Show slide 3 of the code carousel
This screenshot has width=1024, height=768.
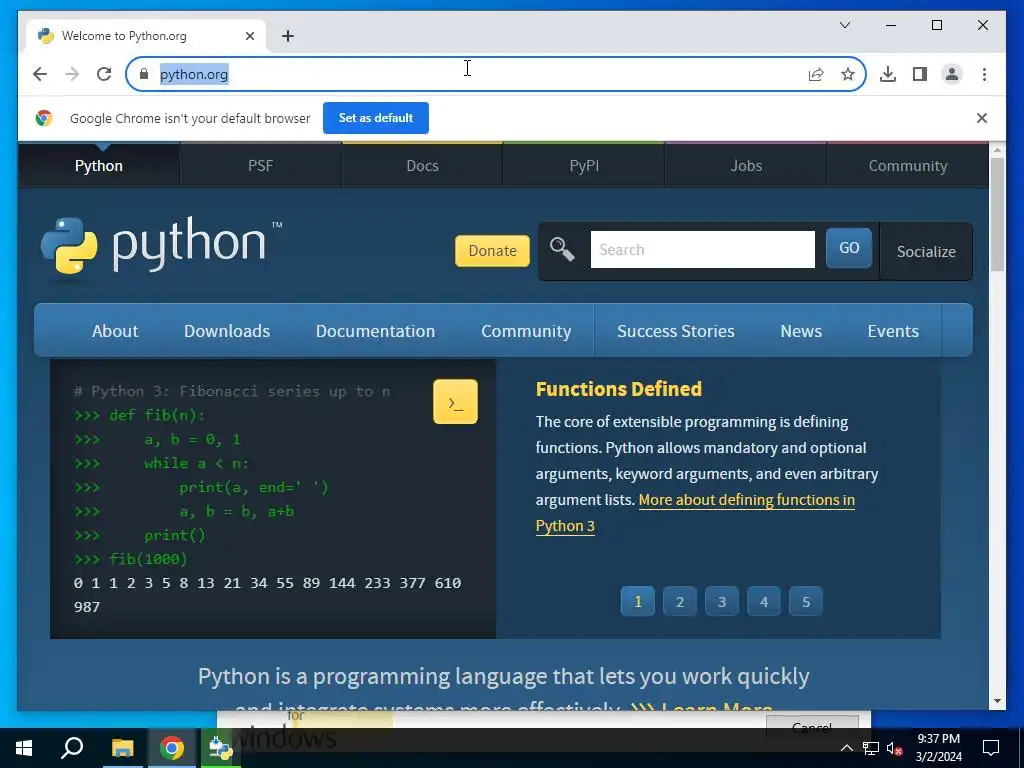click(722, 601)
